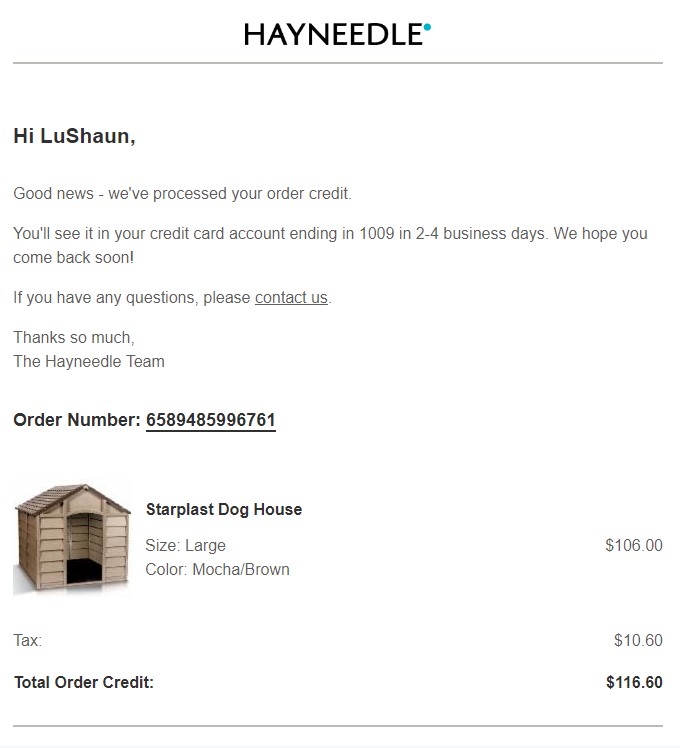Click the If you have any questions text
Screen dimensions: 680x748
click(x=132, y=298)
